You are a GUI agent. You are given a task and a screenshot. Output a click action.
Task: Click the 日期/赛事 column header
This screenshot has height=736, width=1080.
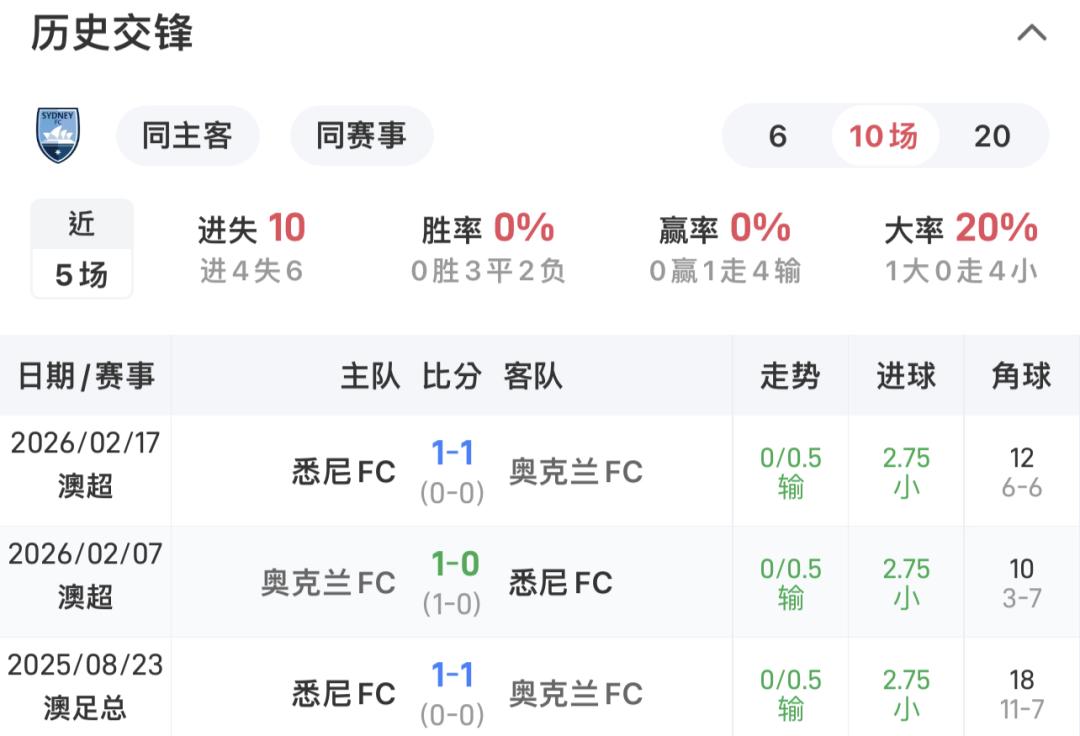[86, 376]
